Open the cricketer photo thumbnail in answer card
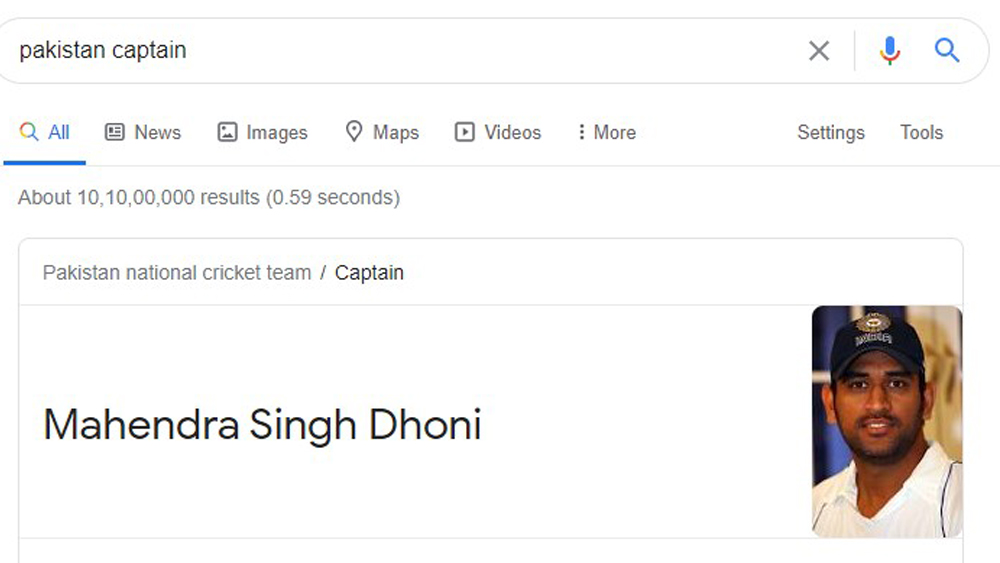The image size is (1000, 563). coord(886,421)
